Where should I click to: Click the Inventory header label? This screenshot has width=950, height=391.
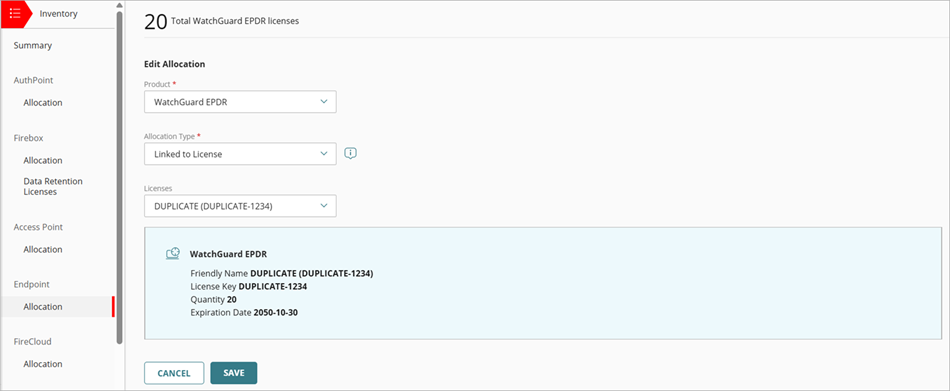(59, 13)
